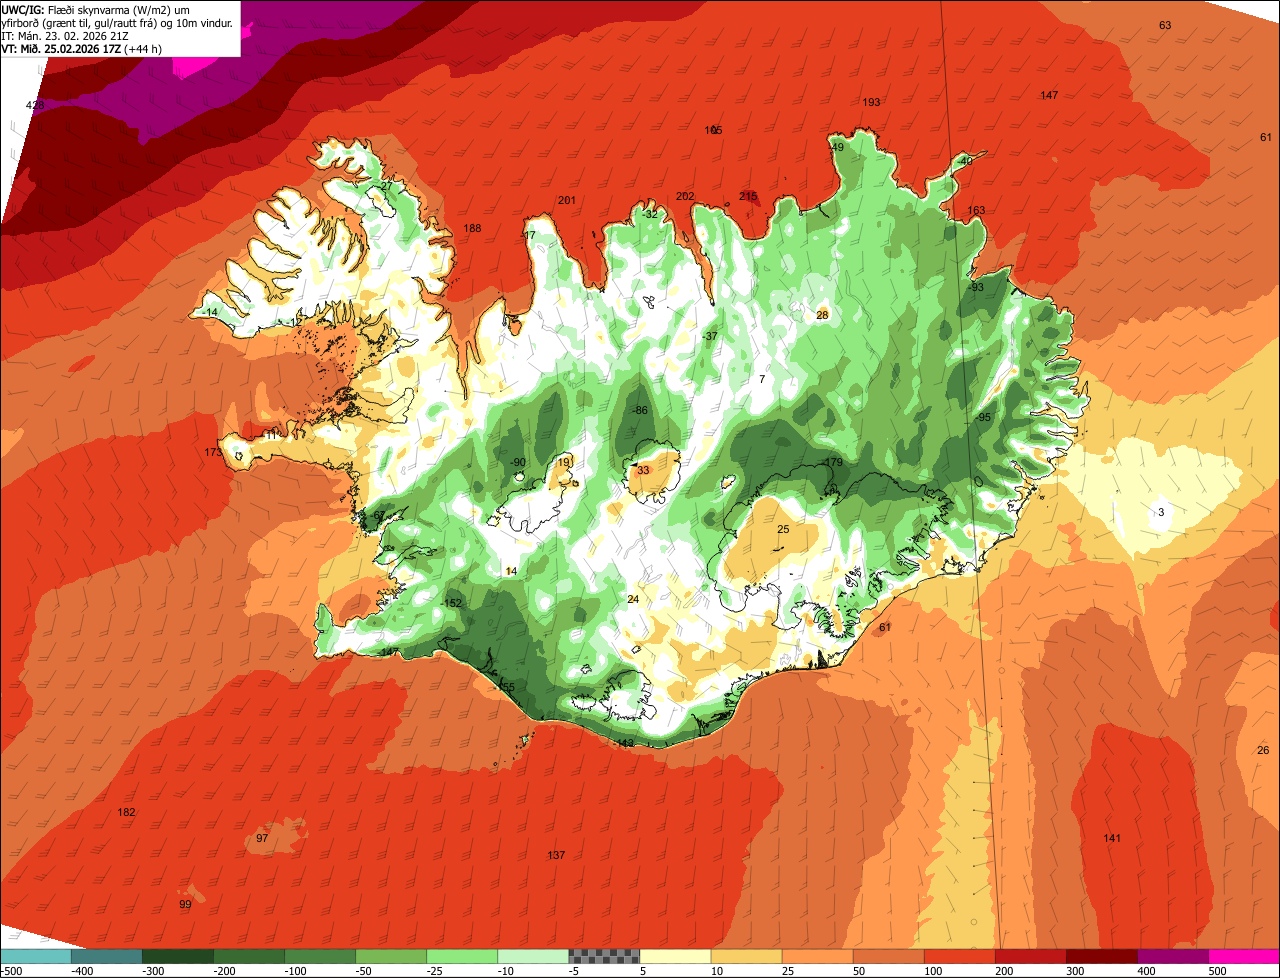Select the legend swatch between -100 and -50
Screen dimensions: 1280x978
pyautogui.click(x=320, y=957)
